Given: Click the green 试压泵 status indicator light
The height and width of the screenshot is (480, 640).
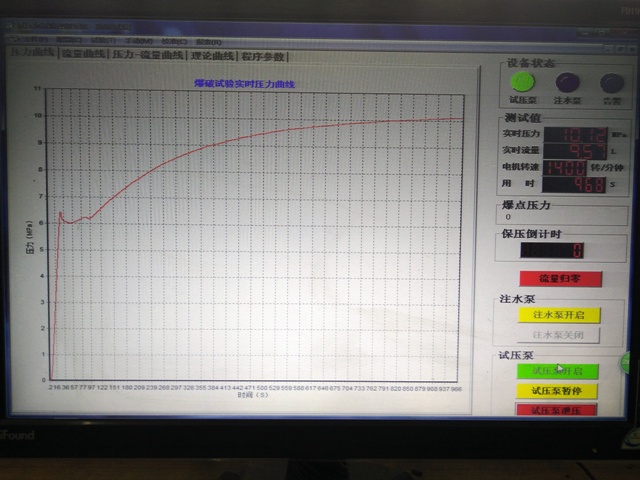Looking at the screenshot, I should pyautogui.click(x=524, y=84).
